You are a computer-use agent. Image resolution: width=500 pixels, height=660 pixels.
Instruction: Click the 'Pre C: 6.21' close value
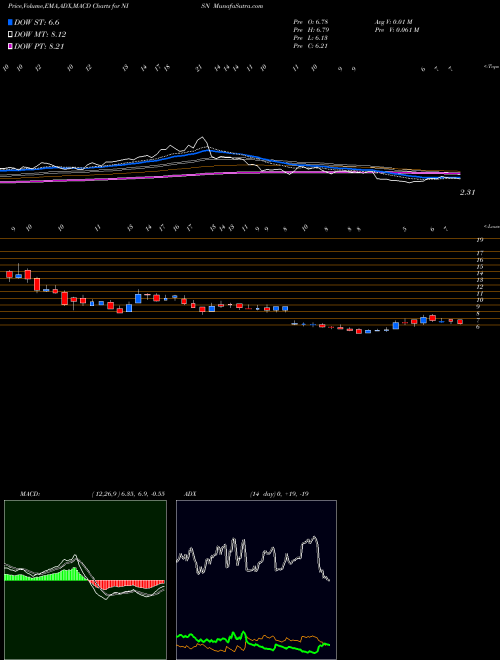(311, 46)
